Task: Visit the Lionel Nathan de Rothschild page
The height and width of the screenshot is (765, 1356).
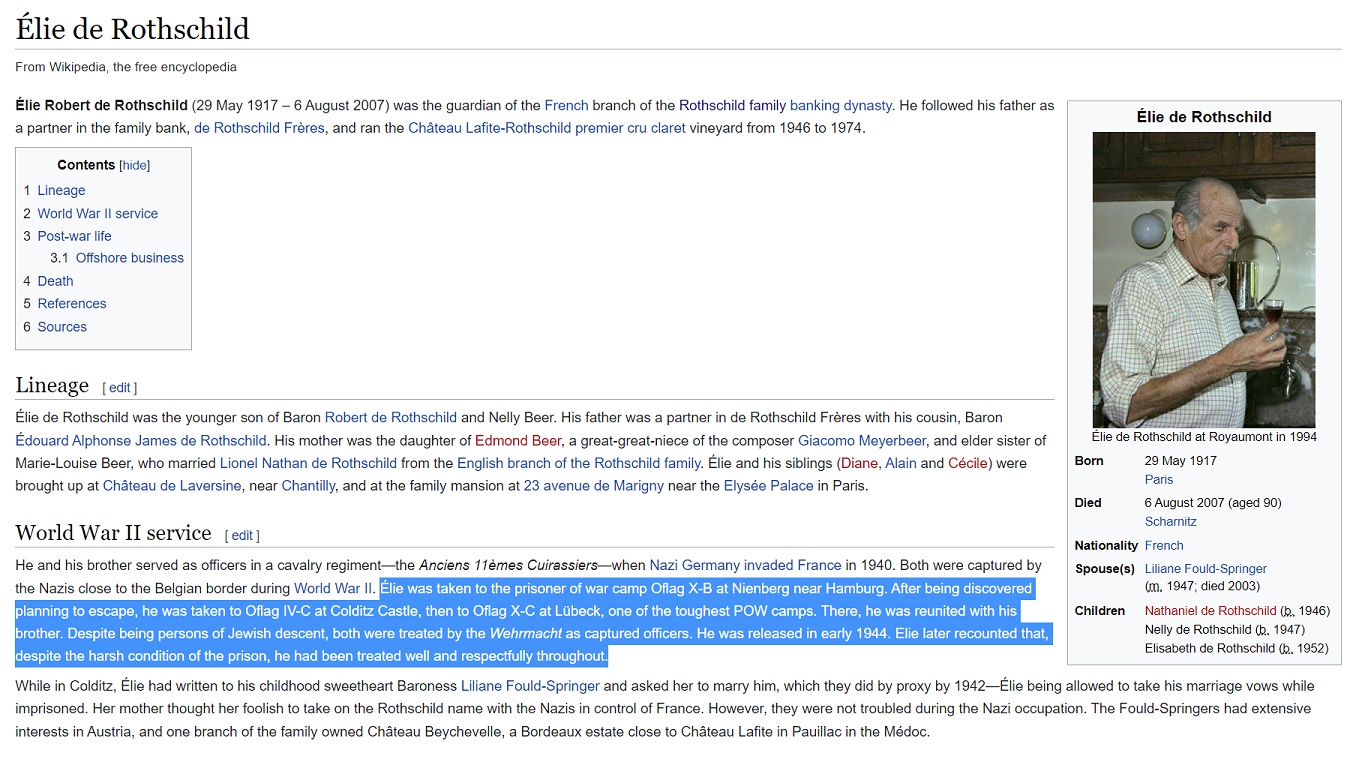Action: pos(308,463)
